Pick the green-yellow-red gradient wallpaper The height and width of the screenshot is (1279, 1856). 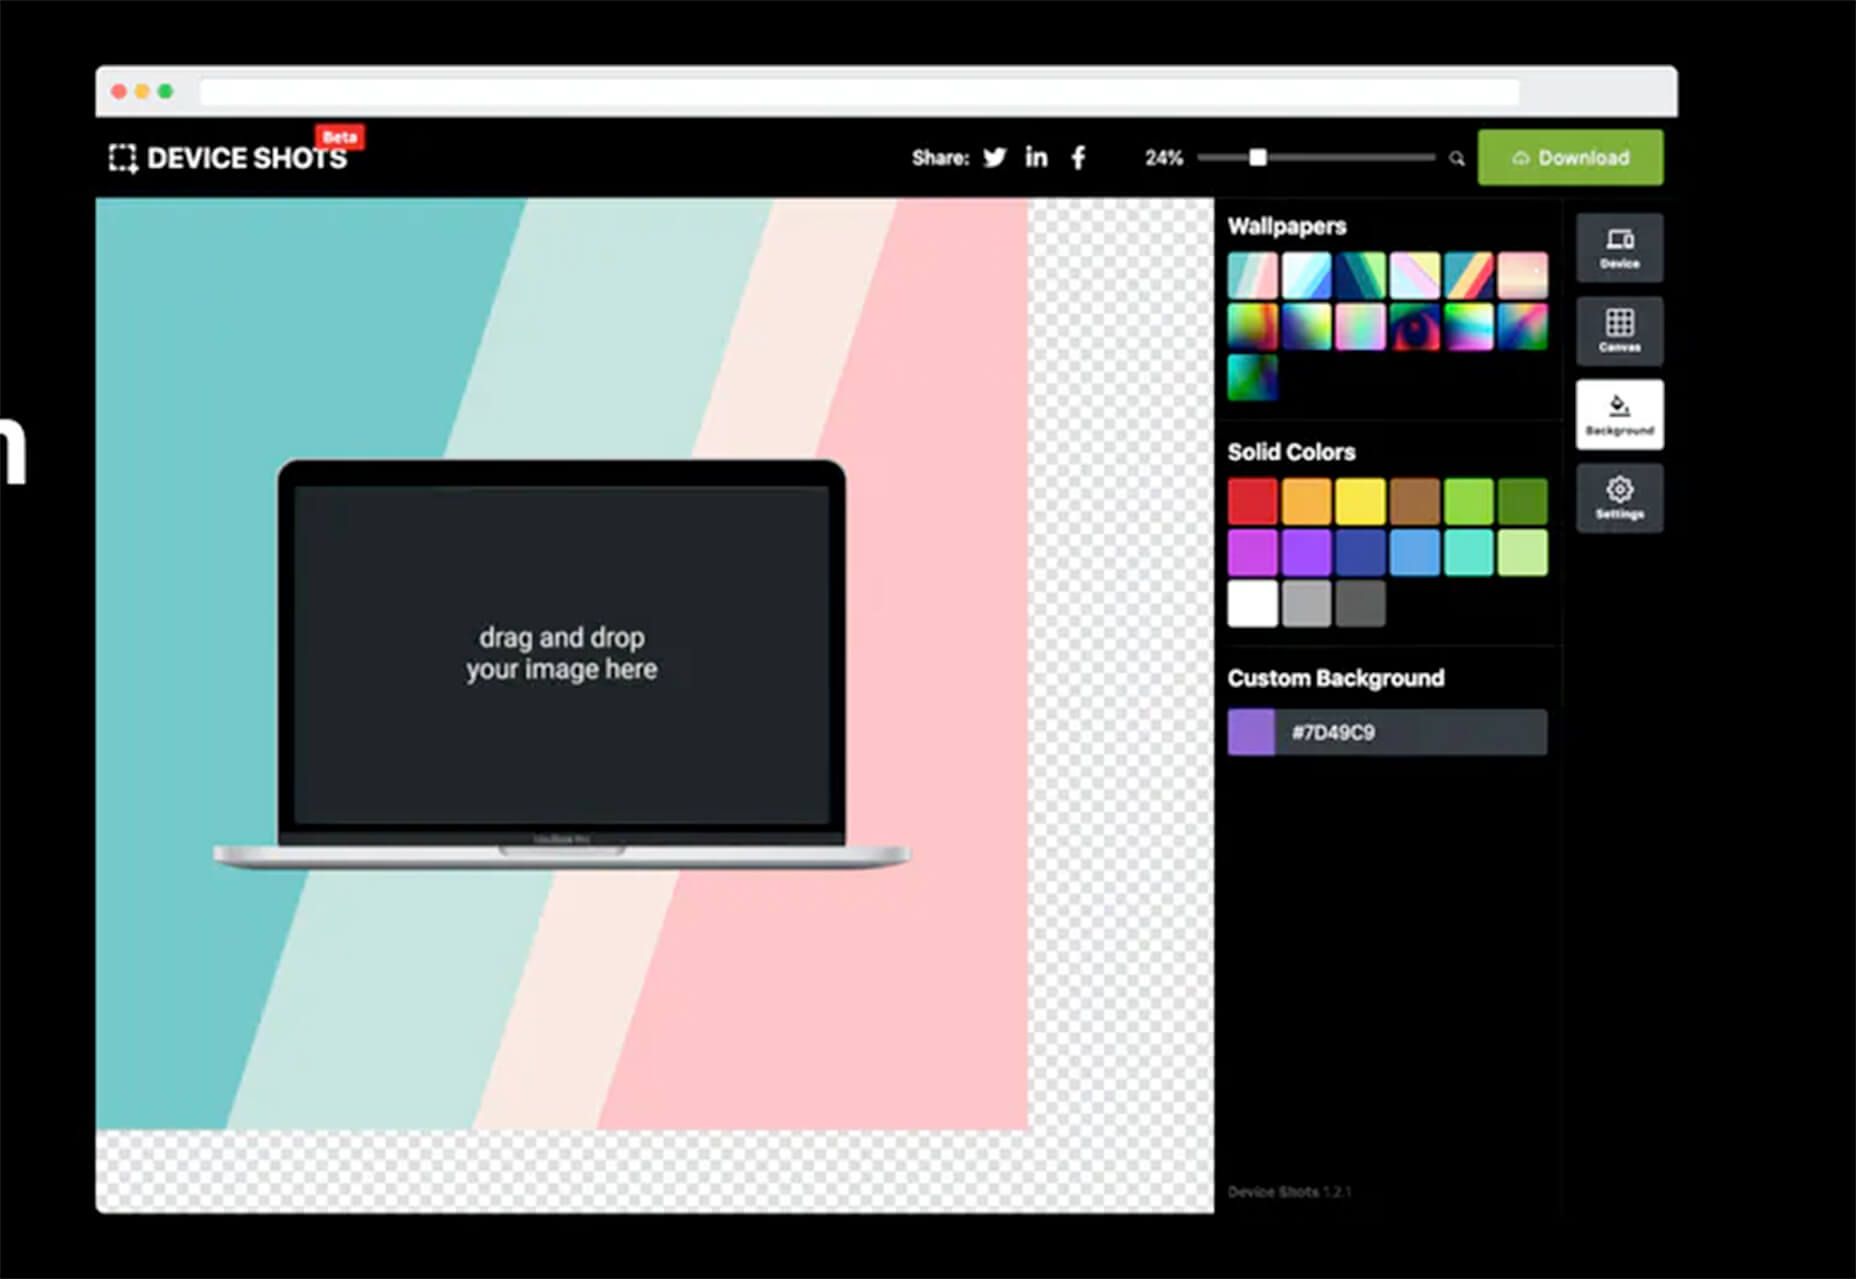pyautogui.click(x=1252, y=327)
